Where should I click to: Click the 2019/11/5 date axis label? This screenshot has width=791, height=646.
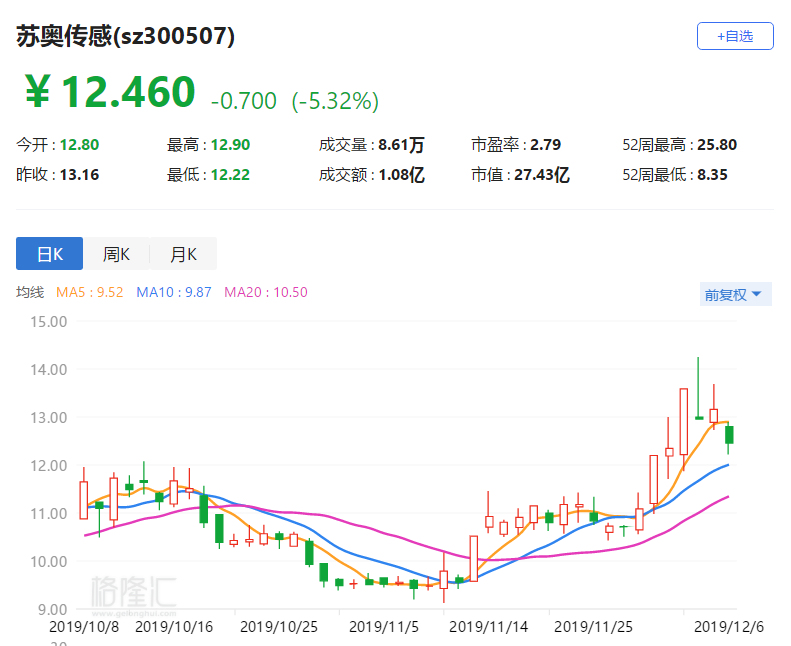(384, 627)
